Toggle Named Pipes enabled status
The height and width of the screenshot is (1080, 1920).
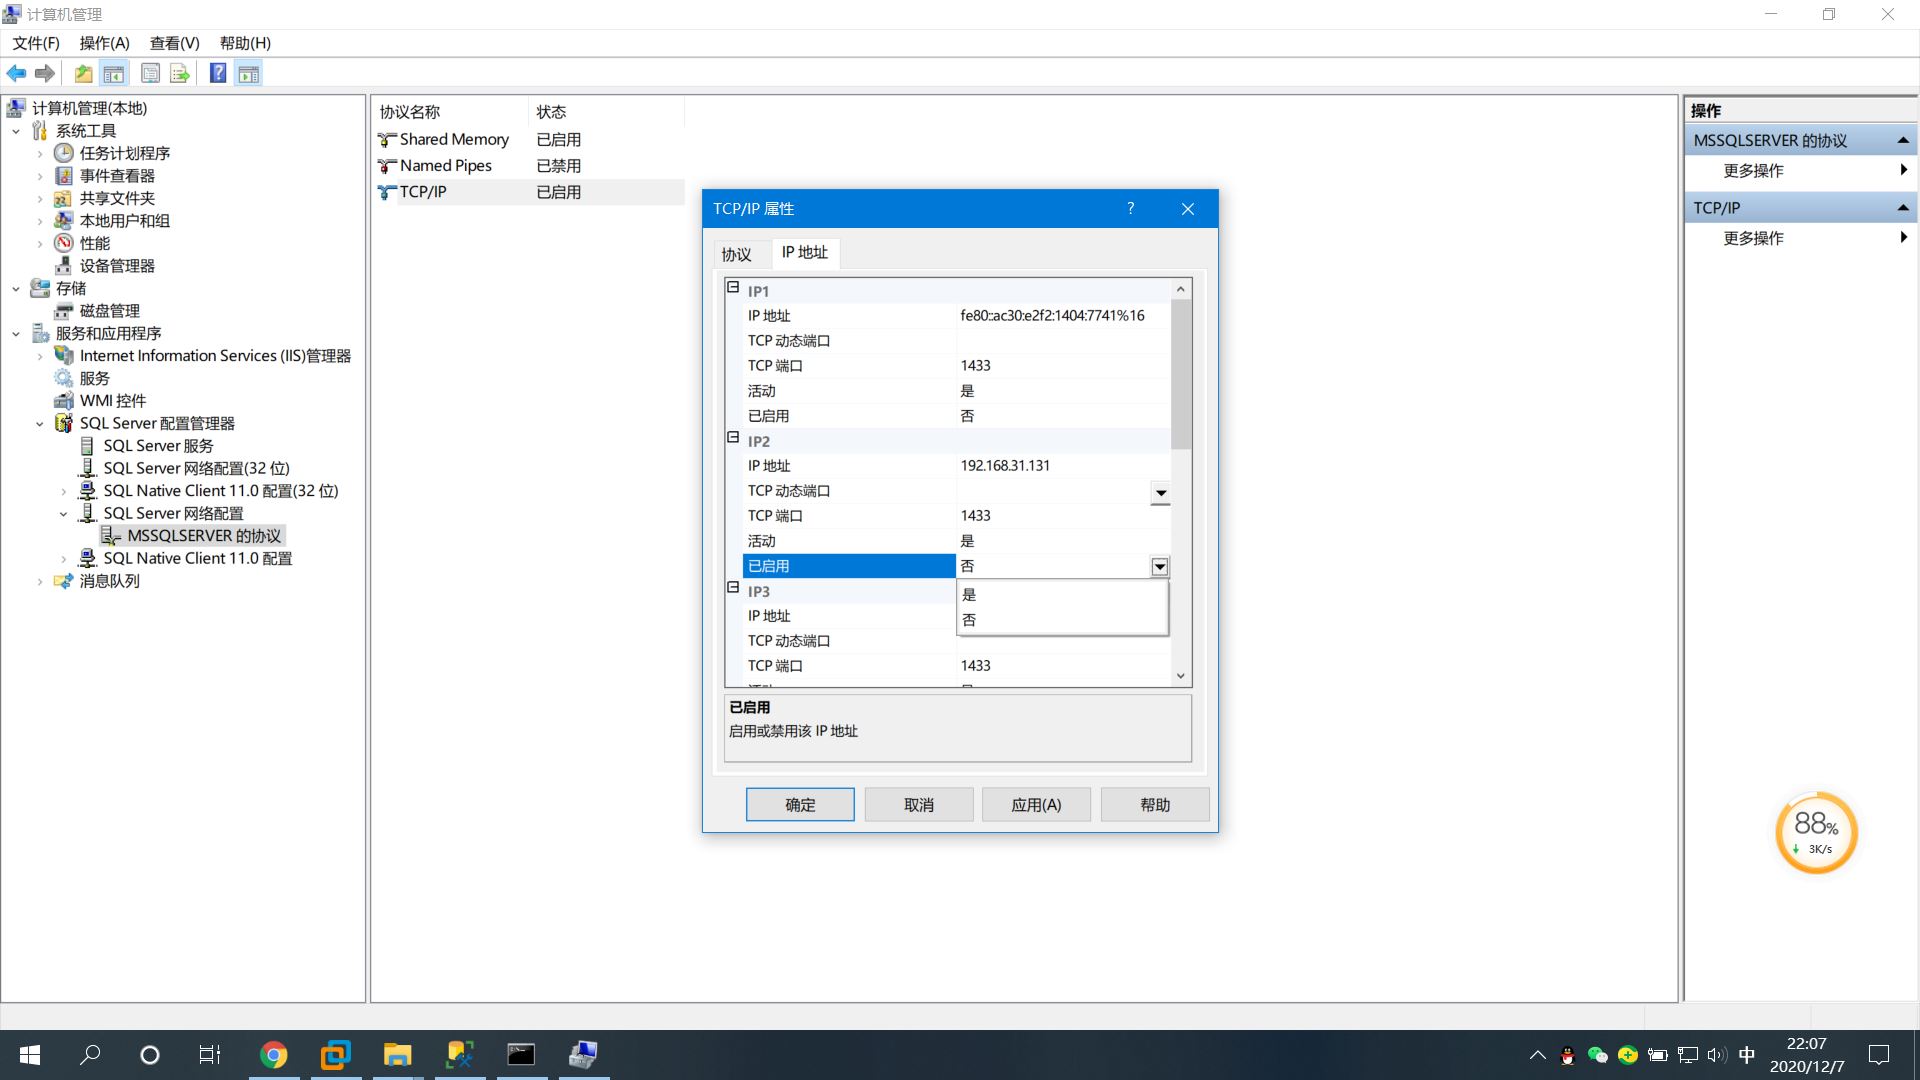coord(446,165)
